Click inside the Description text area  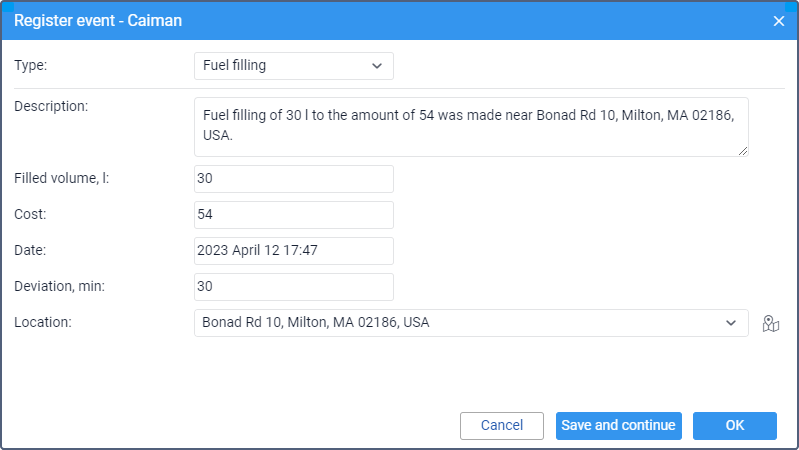[471, 127]
